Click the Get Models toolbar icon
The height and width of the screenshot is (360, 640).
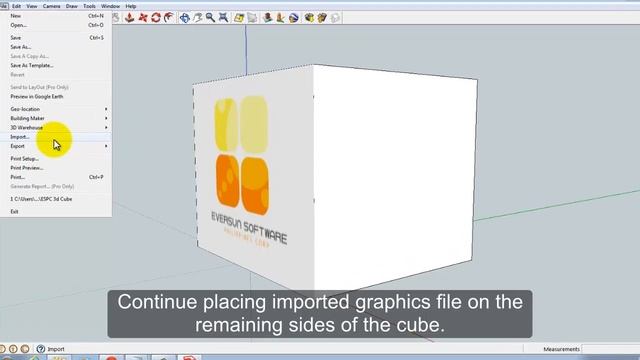coord(309,18)
